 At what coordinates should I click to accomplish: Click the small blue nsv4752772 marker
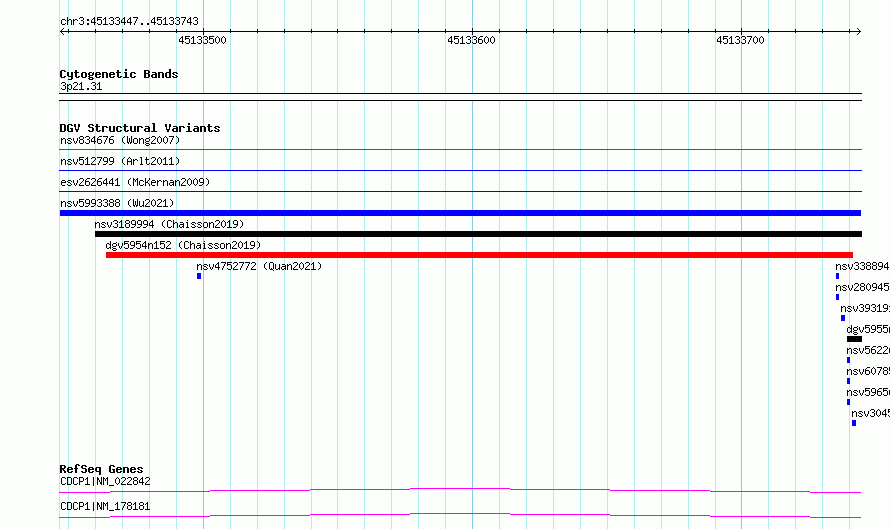click(199, 276)
